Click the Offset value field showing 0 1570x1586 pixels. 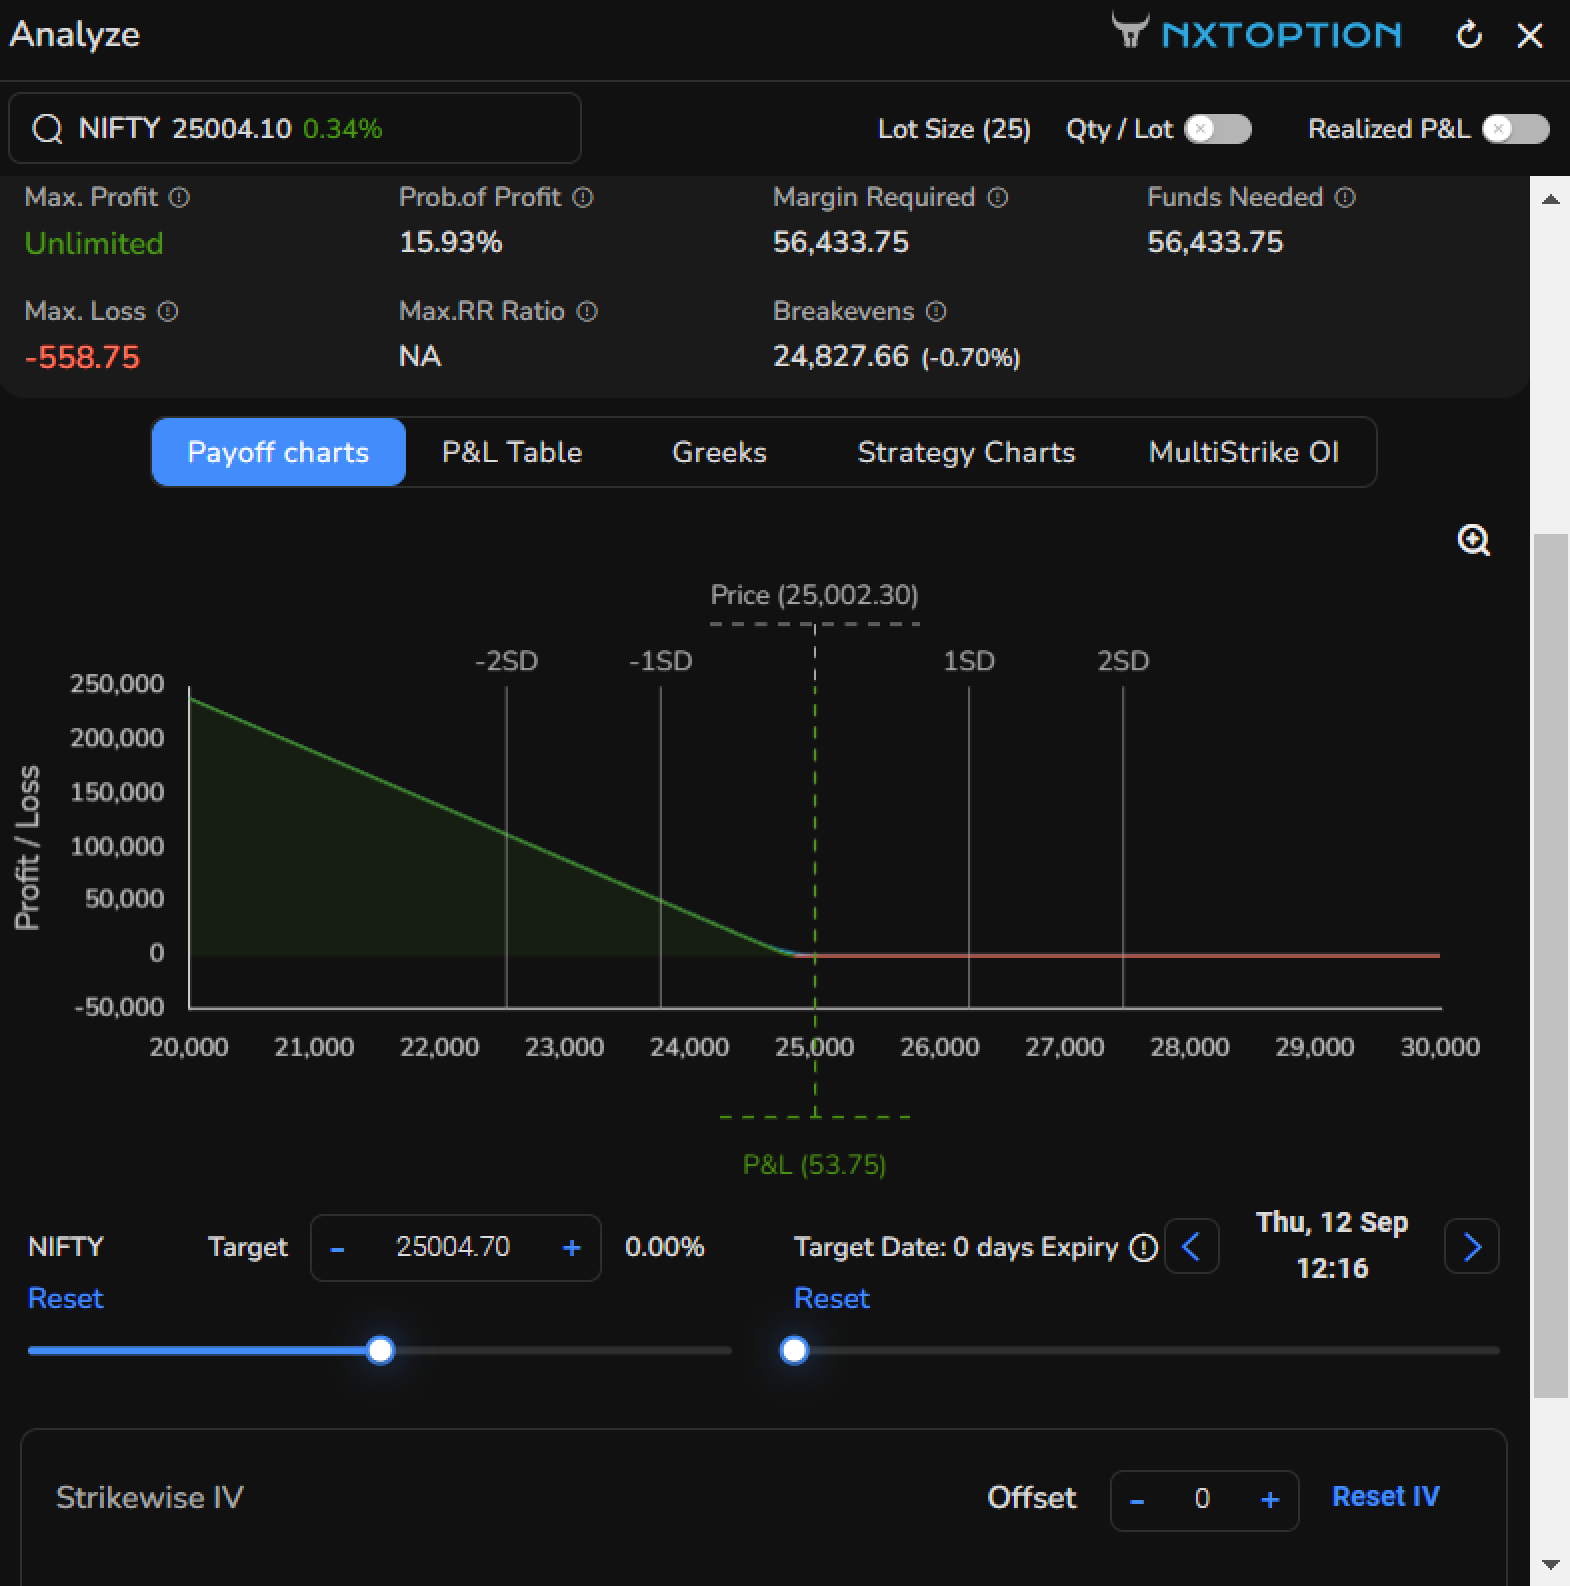(x=1203, y=1499)
